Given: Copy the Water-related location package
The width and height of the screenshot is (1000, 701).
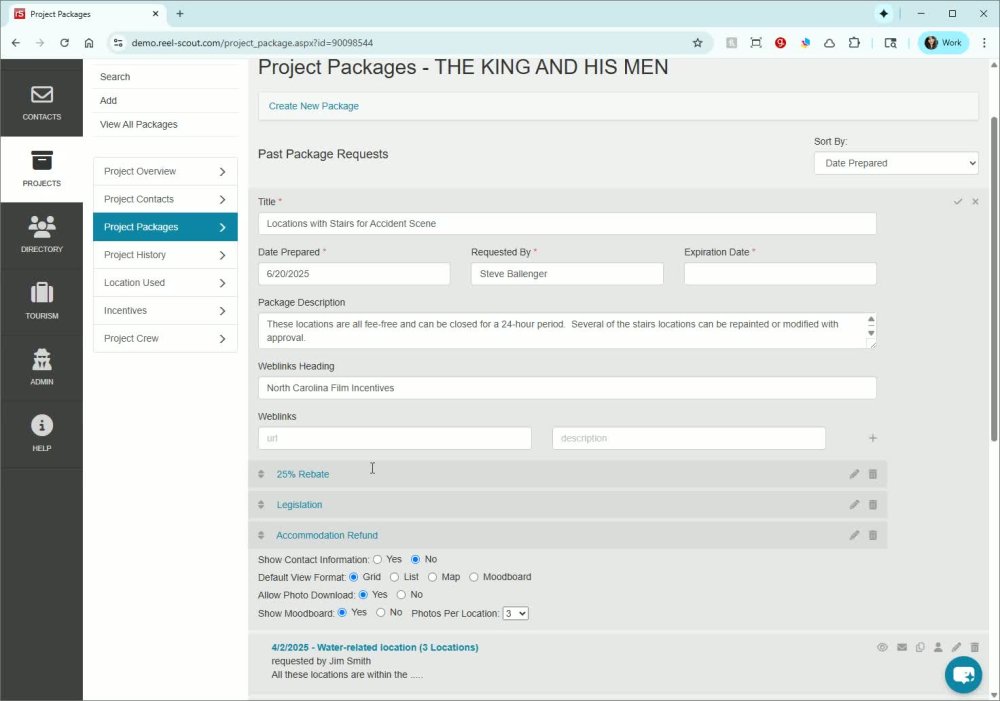Looking at the screenshot, I should (x=920, y=647).
